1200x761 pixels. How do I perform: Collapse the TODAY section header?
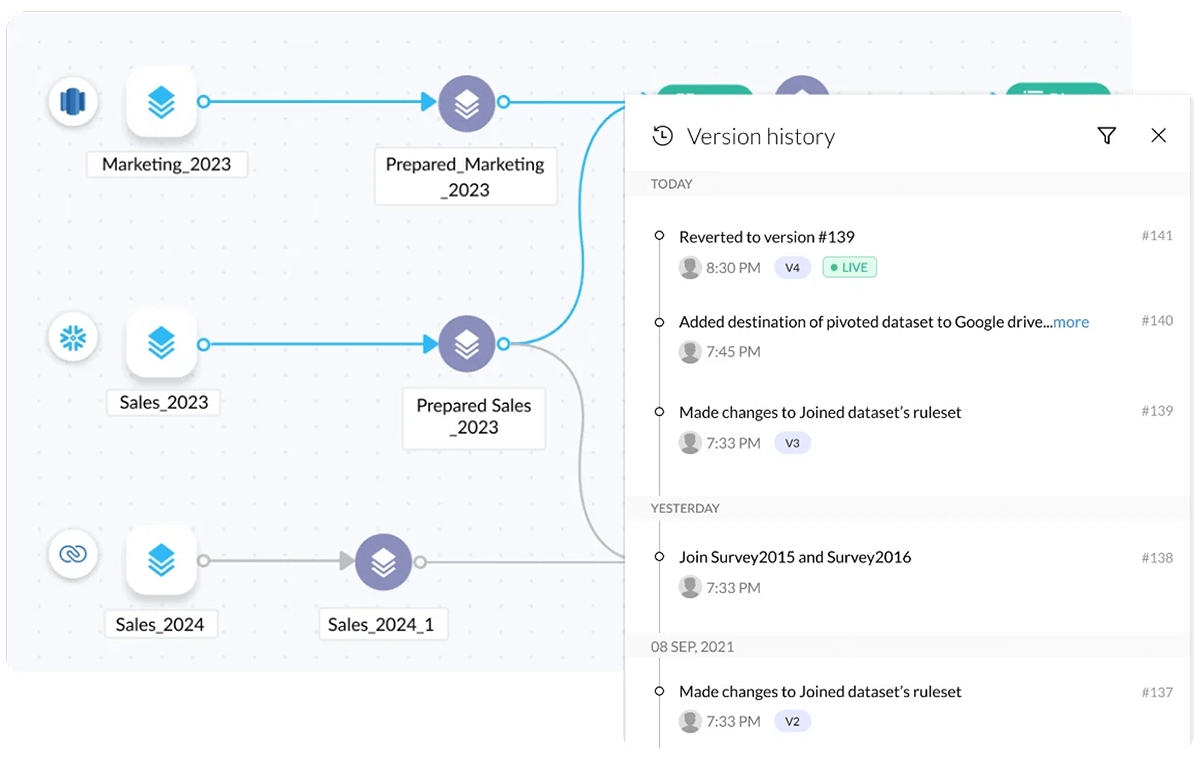point(670,184)
